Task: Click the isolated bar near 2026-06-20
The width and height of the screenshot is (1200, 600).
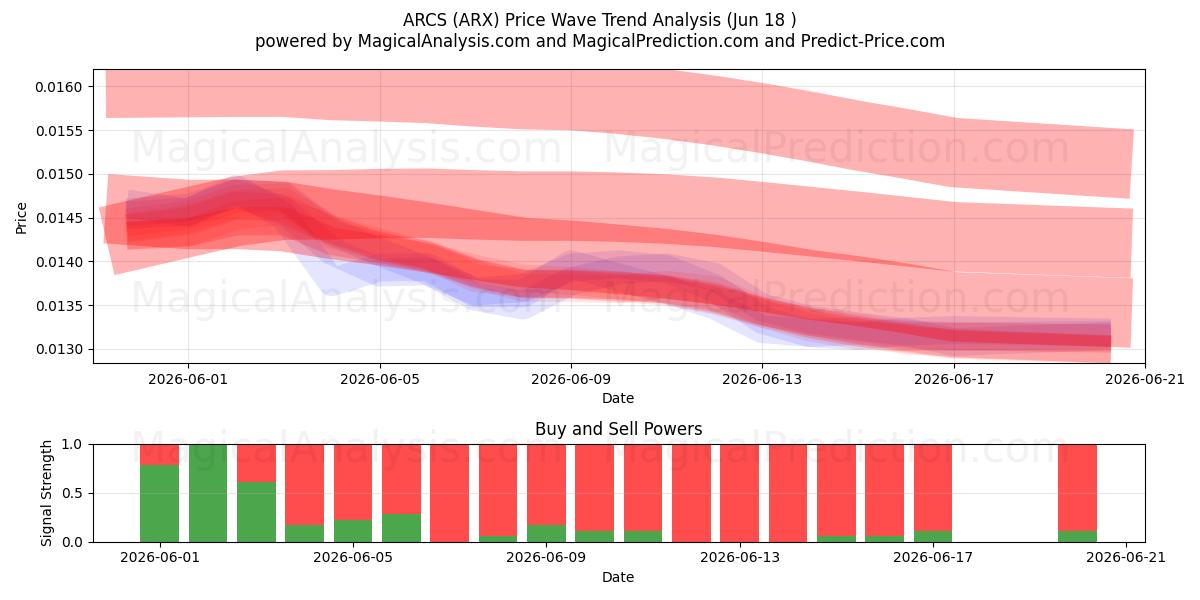Action: pos(1078,493)
